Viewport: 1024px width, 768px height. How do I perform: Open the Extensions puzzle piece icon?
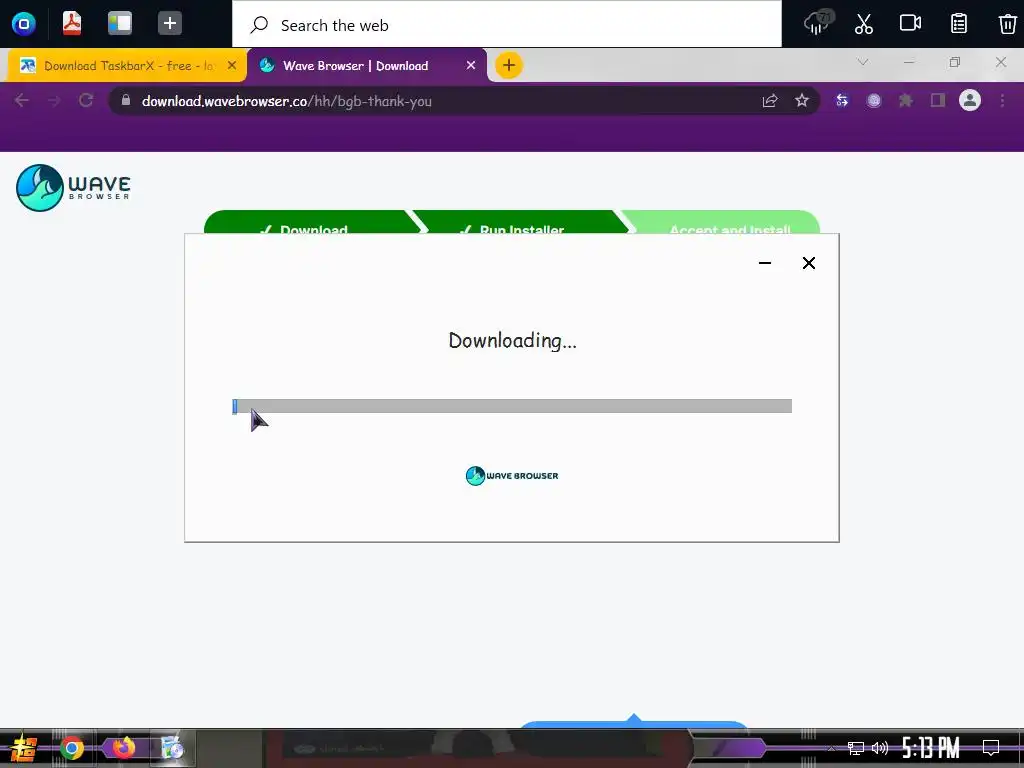pyautogui.click(x=906, y=101)
